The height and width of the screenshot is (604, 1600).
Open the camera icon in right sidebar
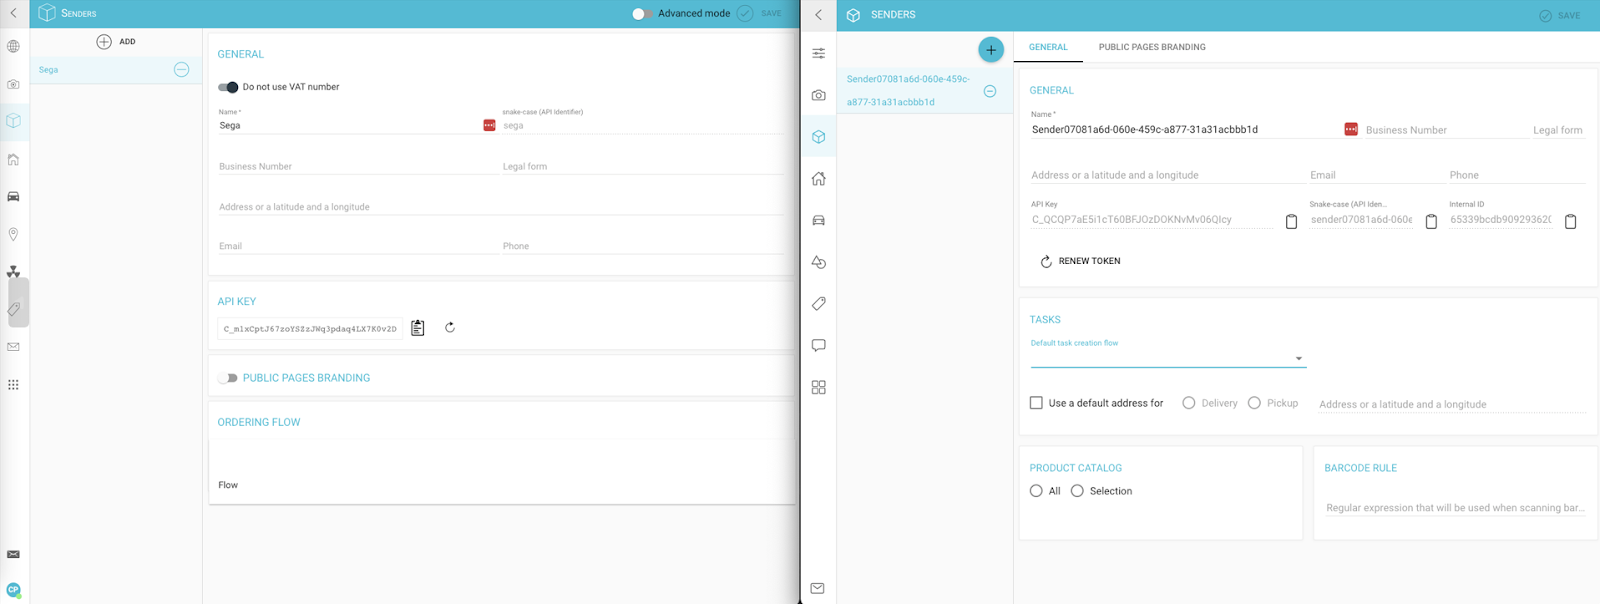pyautogui.click(x=818, y=95)
